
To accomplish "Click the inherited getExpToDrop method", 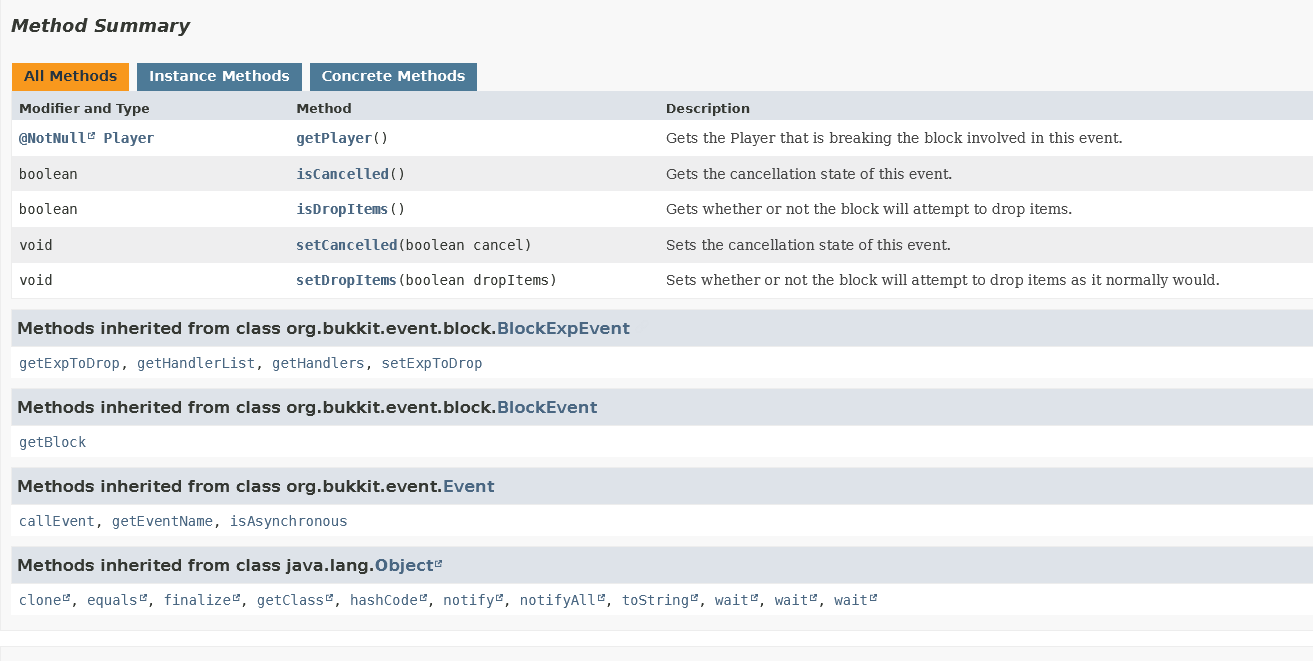I will [69, 363].
